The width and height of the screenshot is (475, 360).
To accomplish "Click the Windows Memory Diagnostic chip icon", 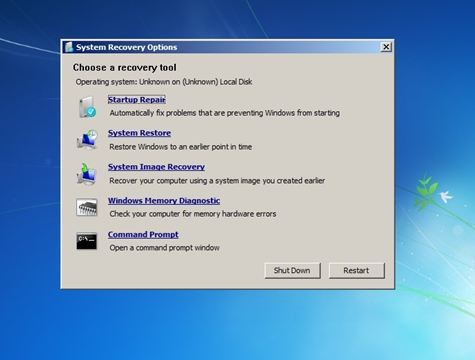I will tap(87, 207).
